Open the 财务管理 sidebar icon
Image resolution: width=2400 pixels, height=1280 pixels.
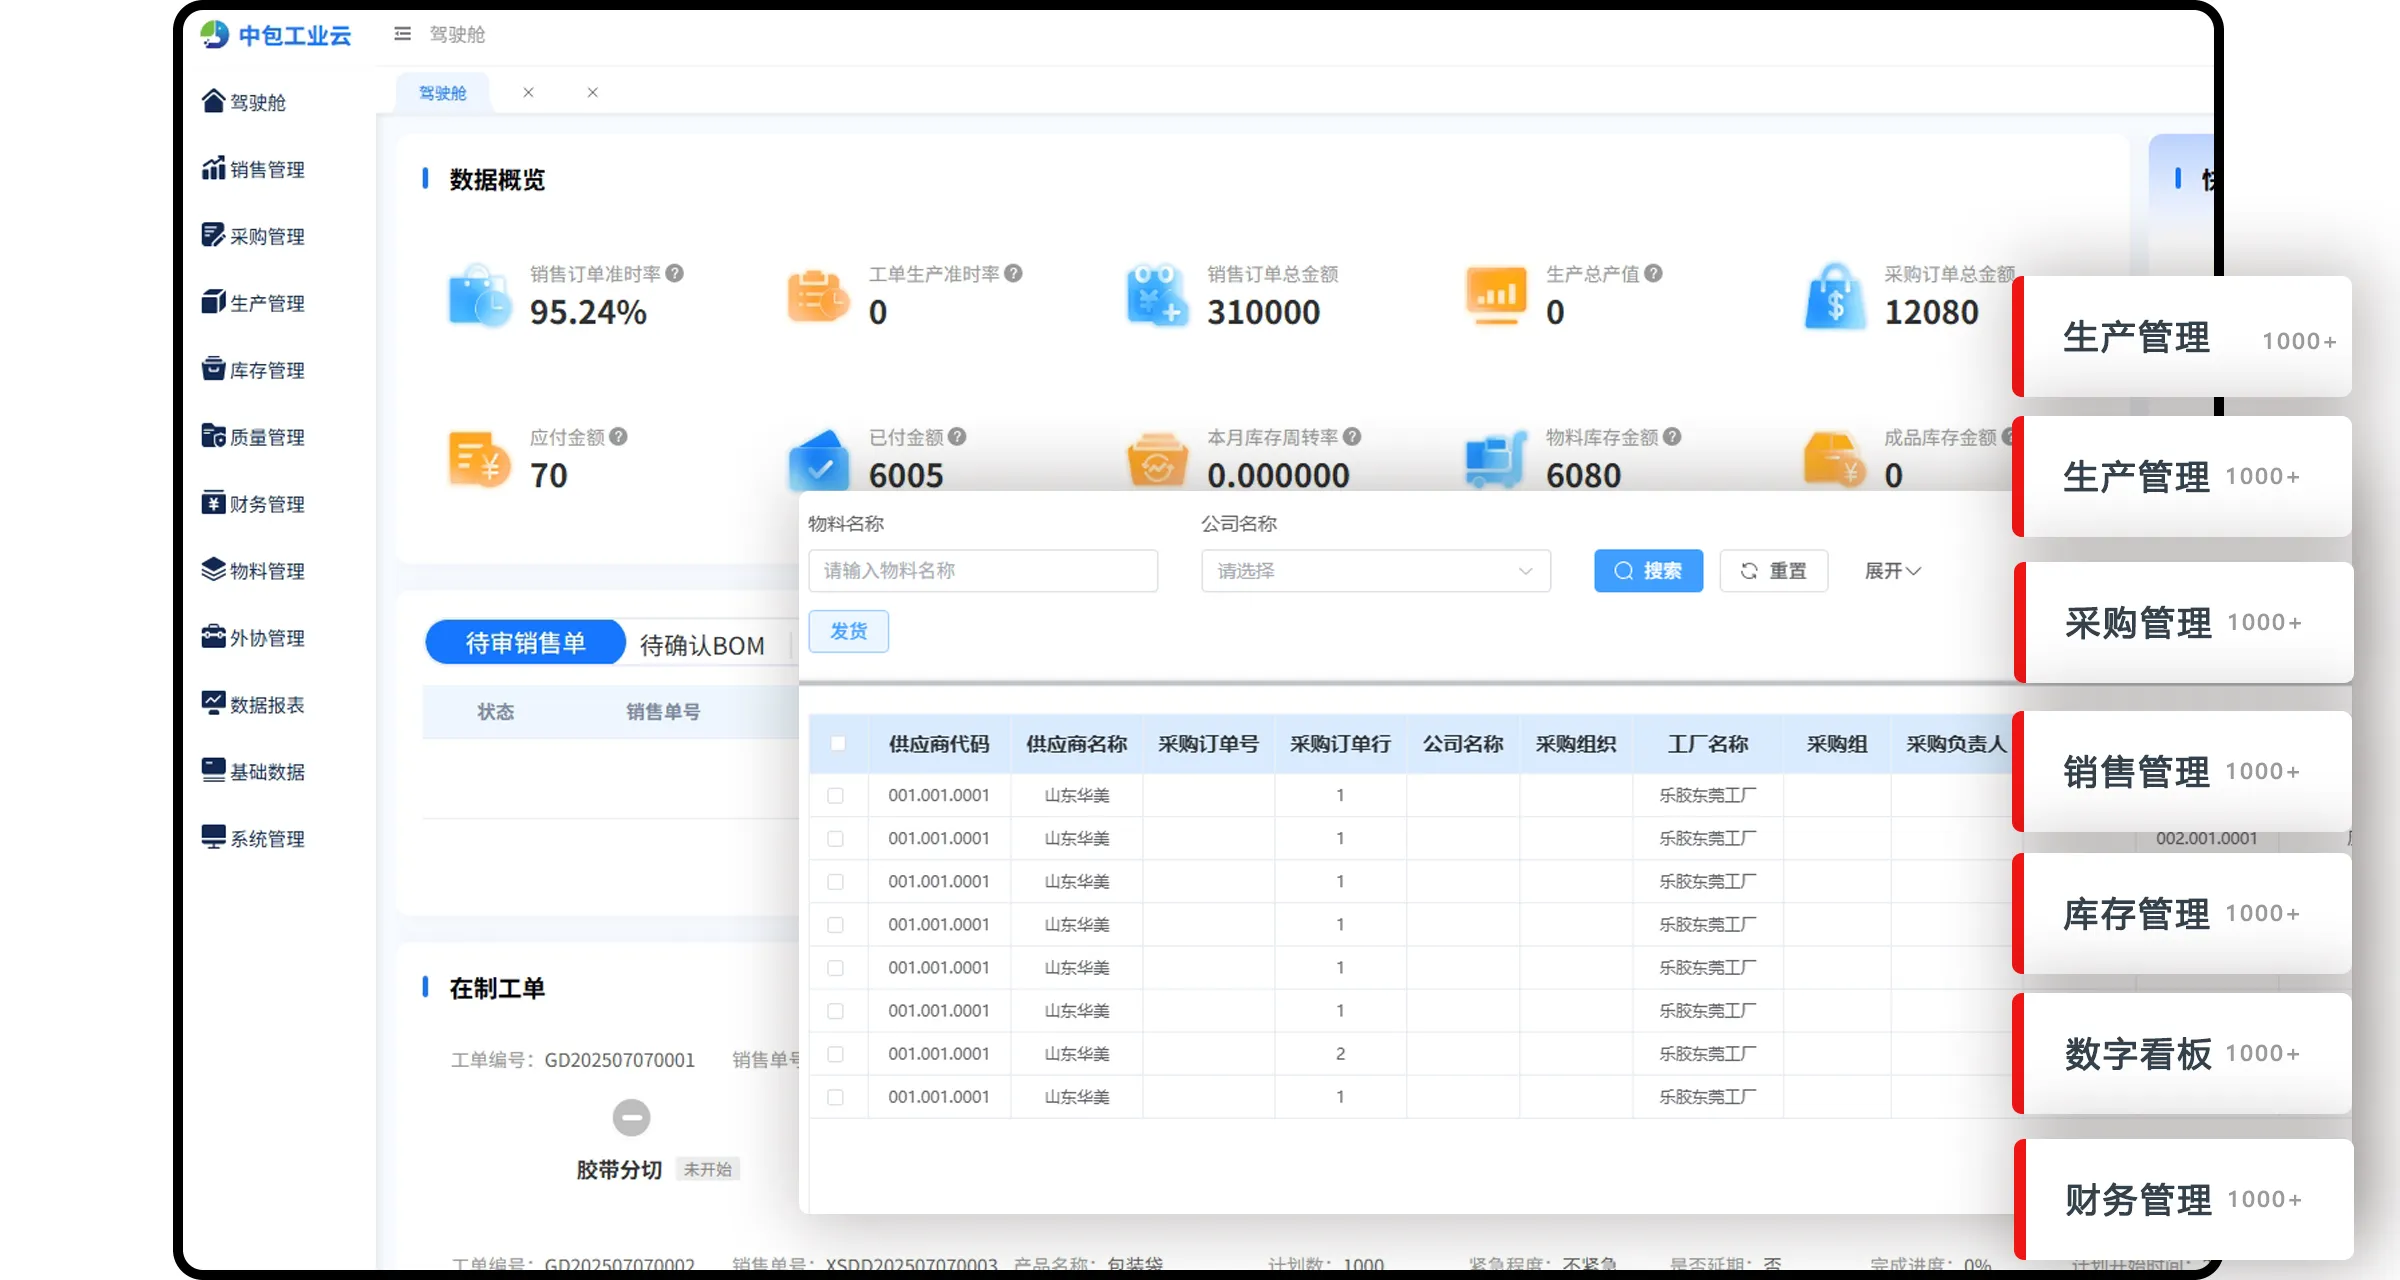click(x=213, y=503)
